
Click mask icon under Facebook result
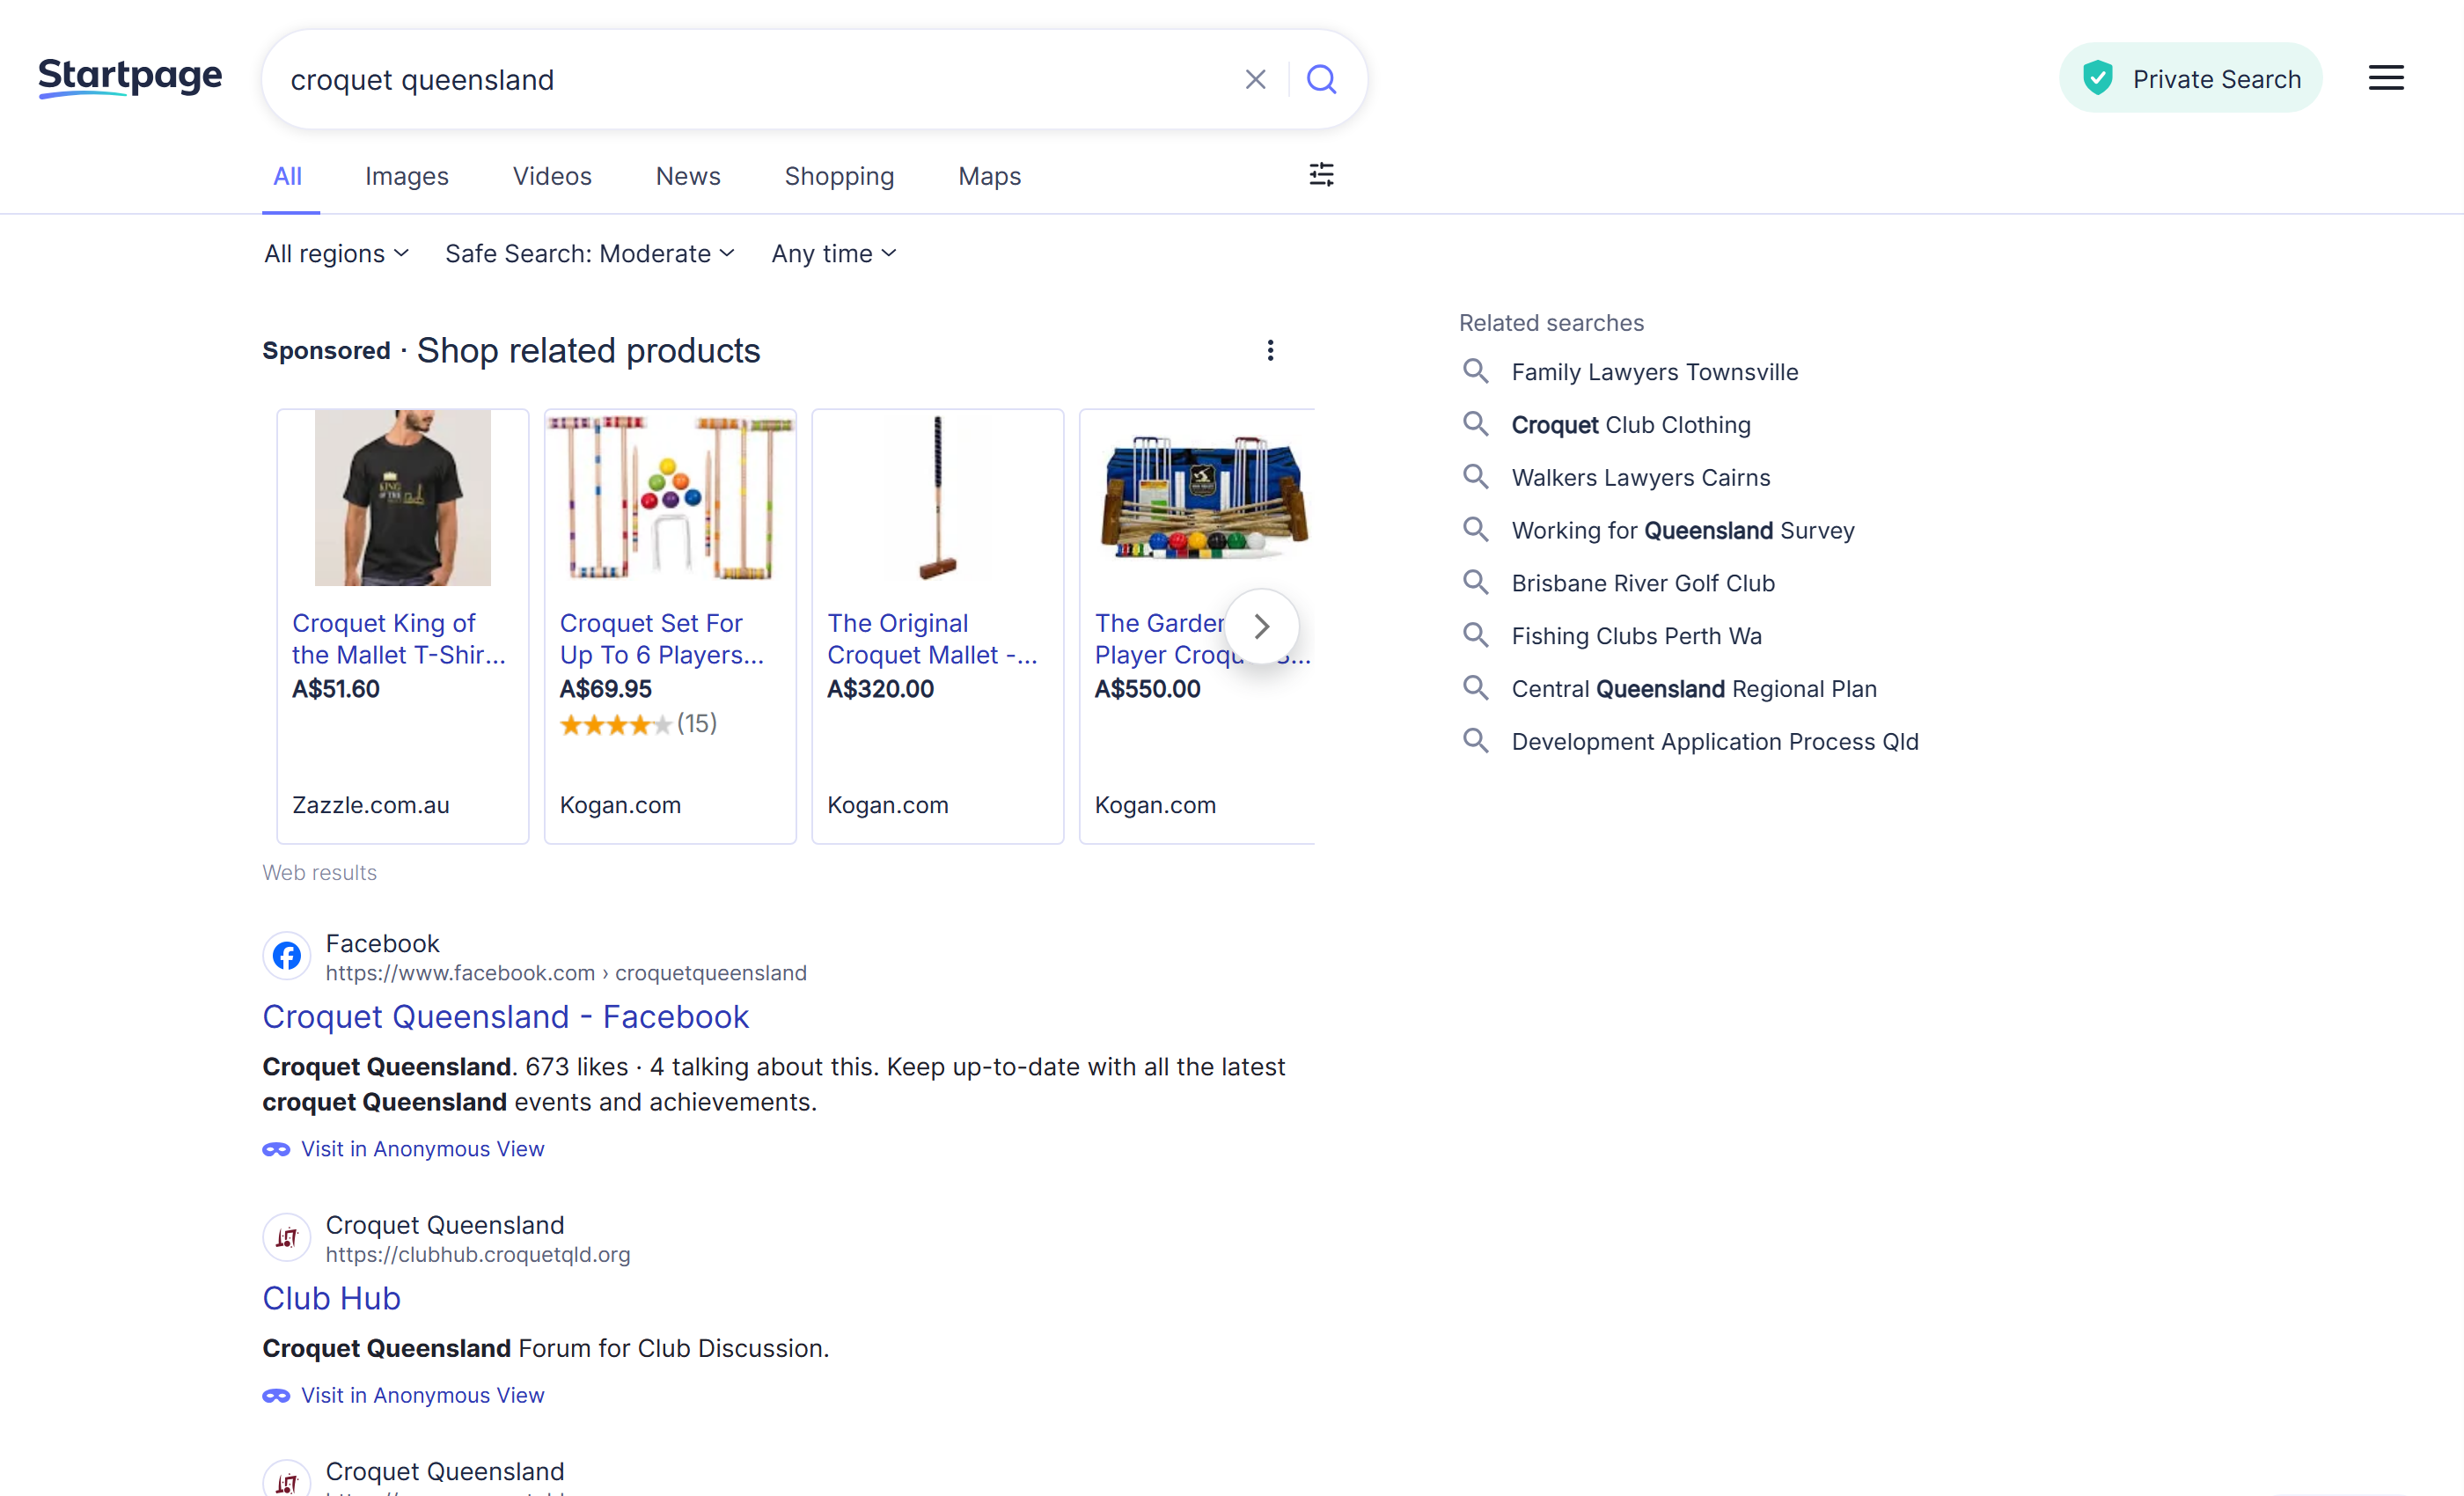click(x=276, y=1149)
